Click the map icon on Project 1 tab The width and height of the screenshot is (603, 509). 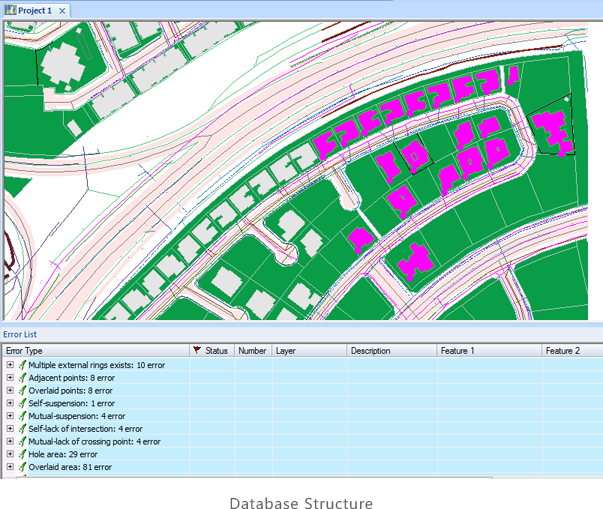coord(11,10)
